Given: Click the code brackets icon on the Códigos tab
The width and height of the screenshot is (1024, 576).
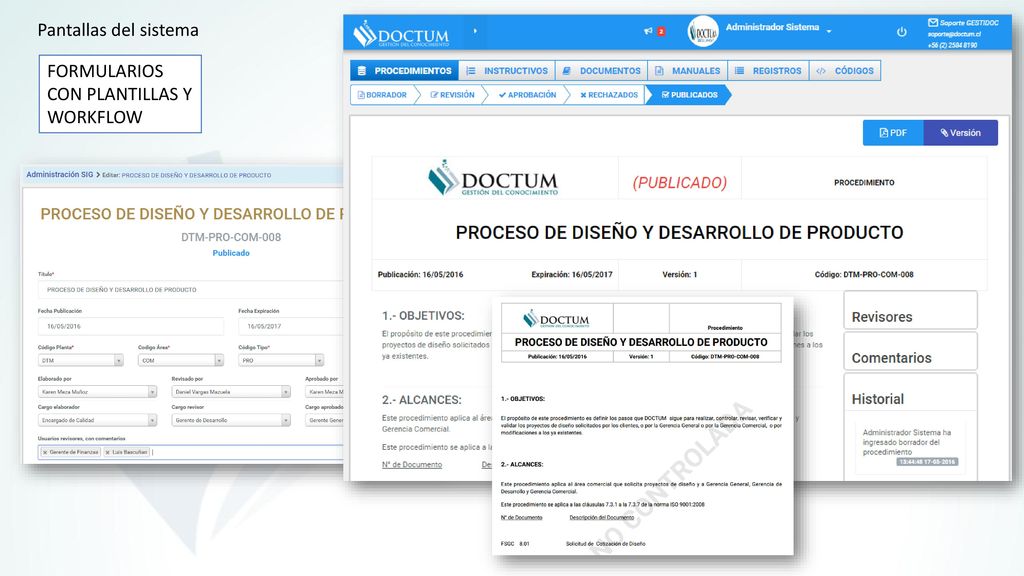Looking at the screenshot, I should click(821, 71).
